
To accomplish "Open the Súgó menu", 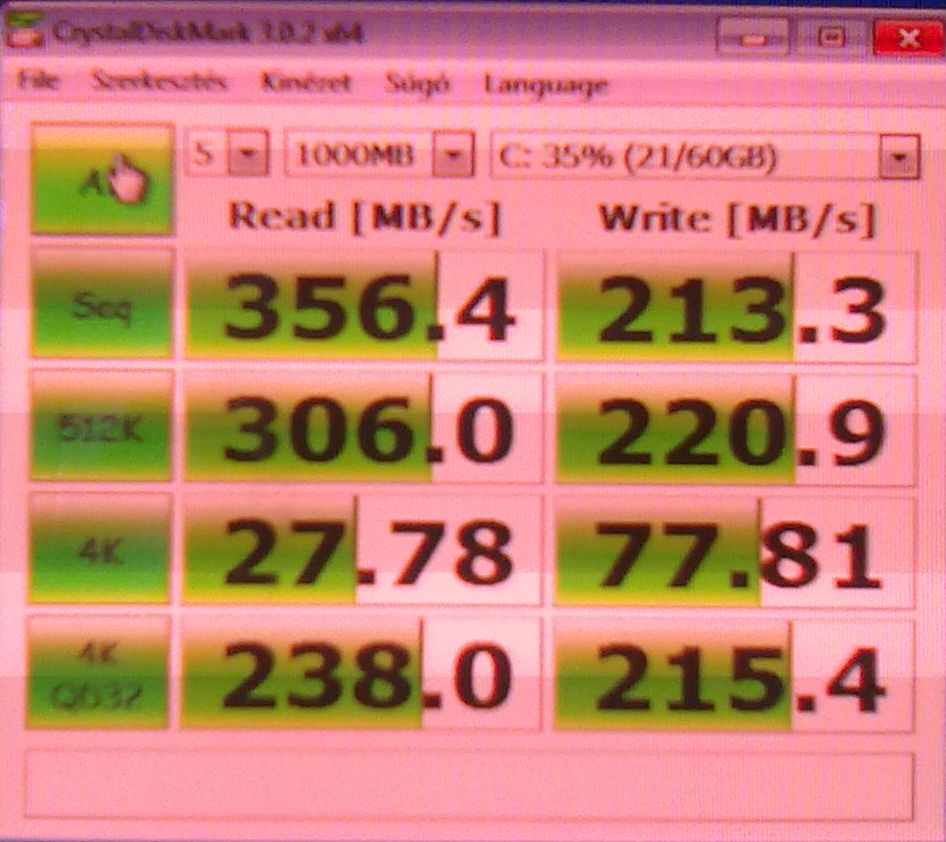I will tap(417, 83).
